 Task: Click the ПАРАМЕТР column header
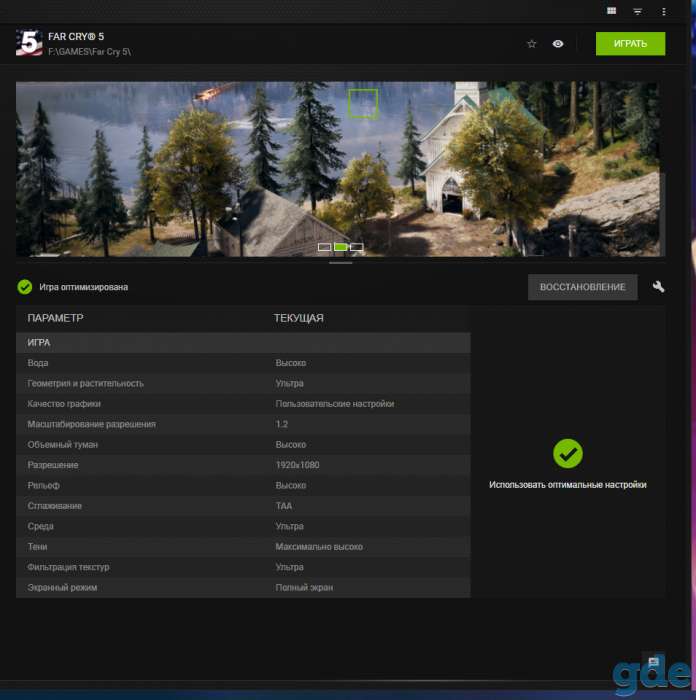click(x=55, y=318)
